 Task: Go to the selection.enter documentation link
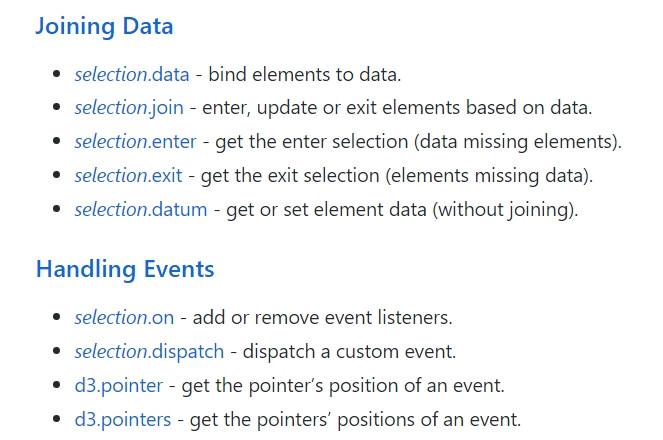[x=135, y=142]
